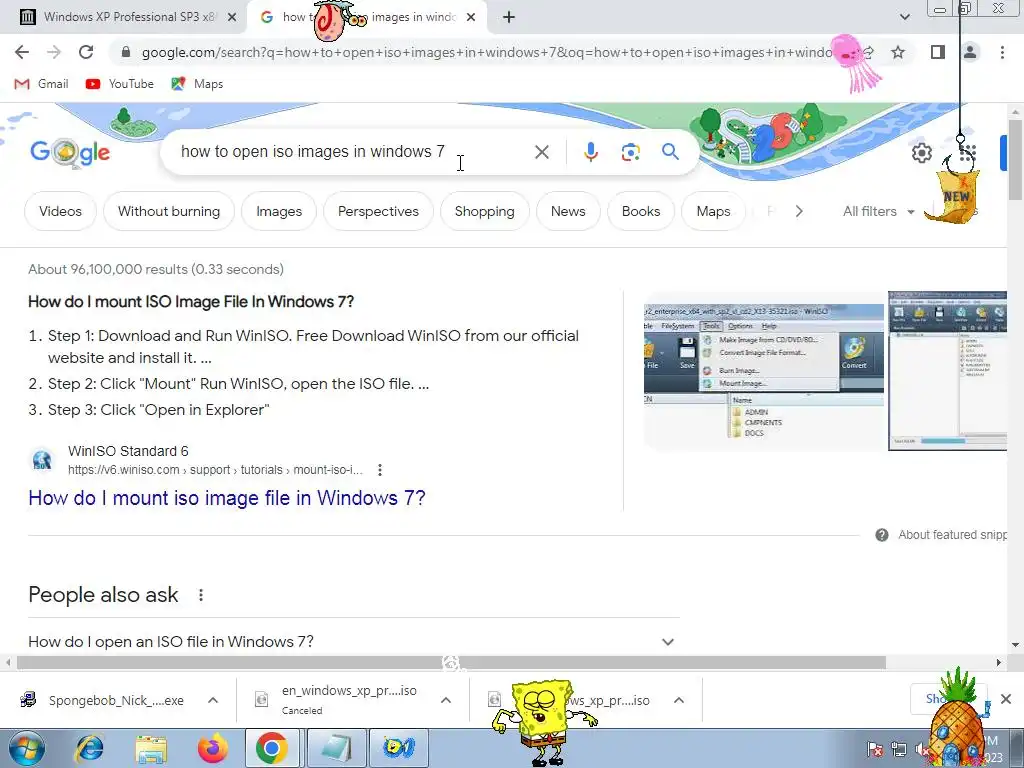1024x768 pixels.
Task: Open WinISO result three-dot options
Action: point(379,470)
